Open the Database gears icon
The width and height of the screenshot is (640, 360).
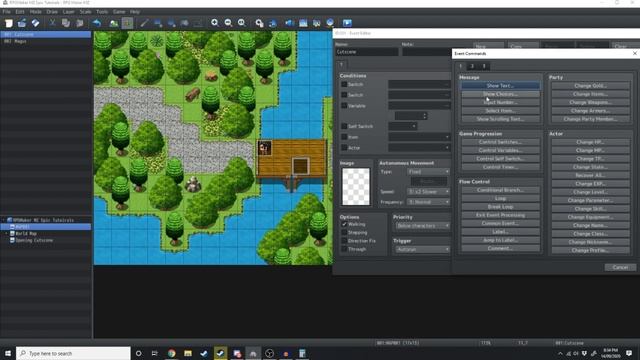(x=259, y=23)
